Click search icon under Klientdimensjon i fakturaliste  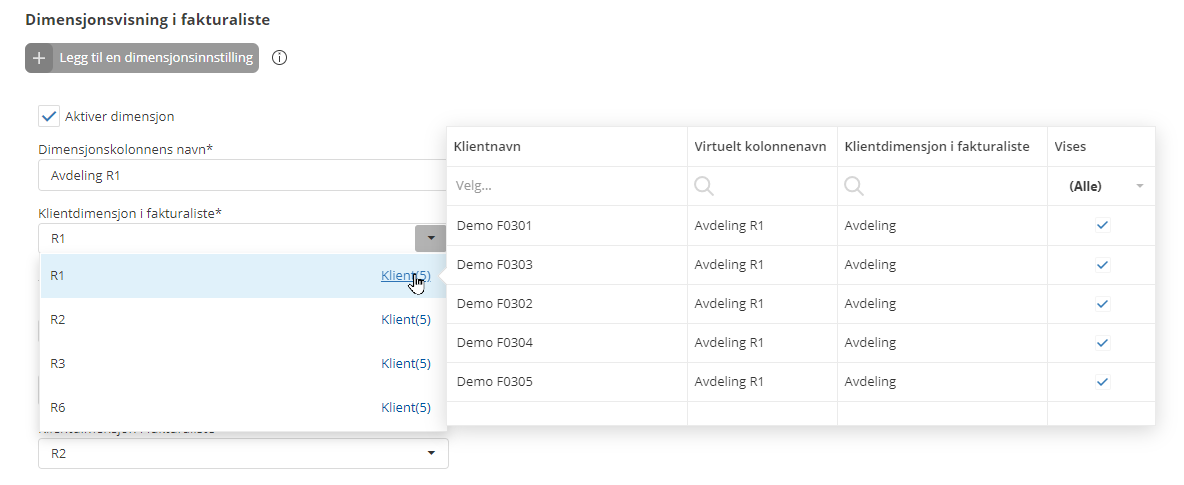pyautogui.click(x=855, y=186)
